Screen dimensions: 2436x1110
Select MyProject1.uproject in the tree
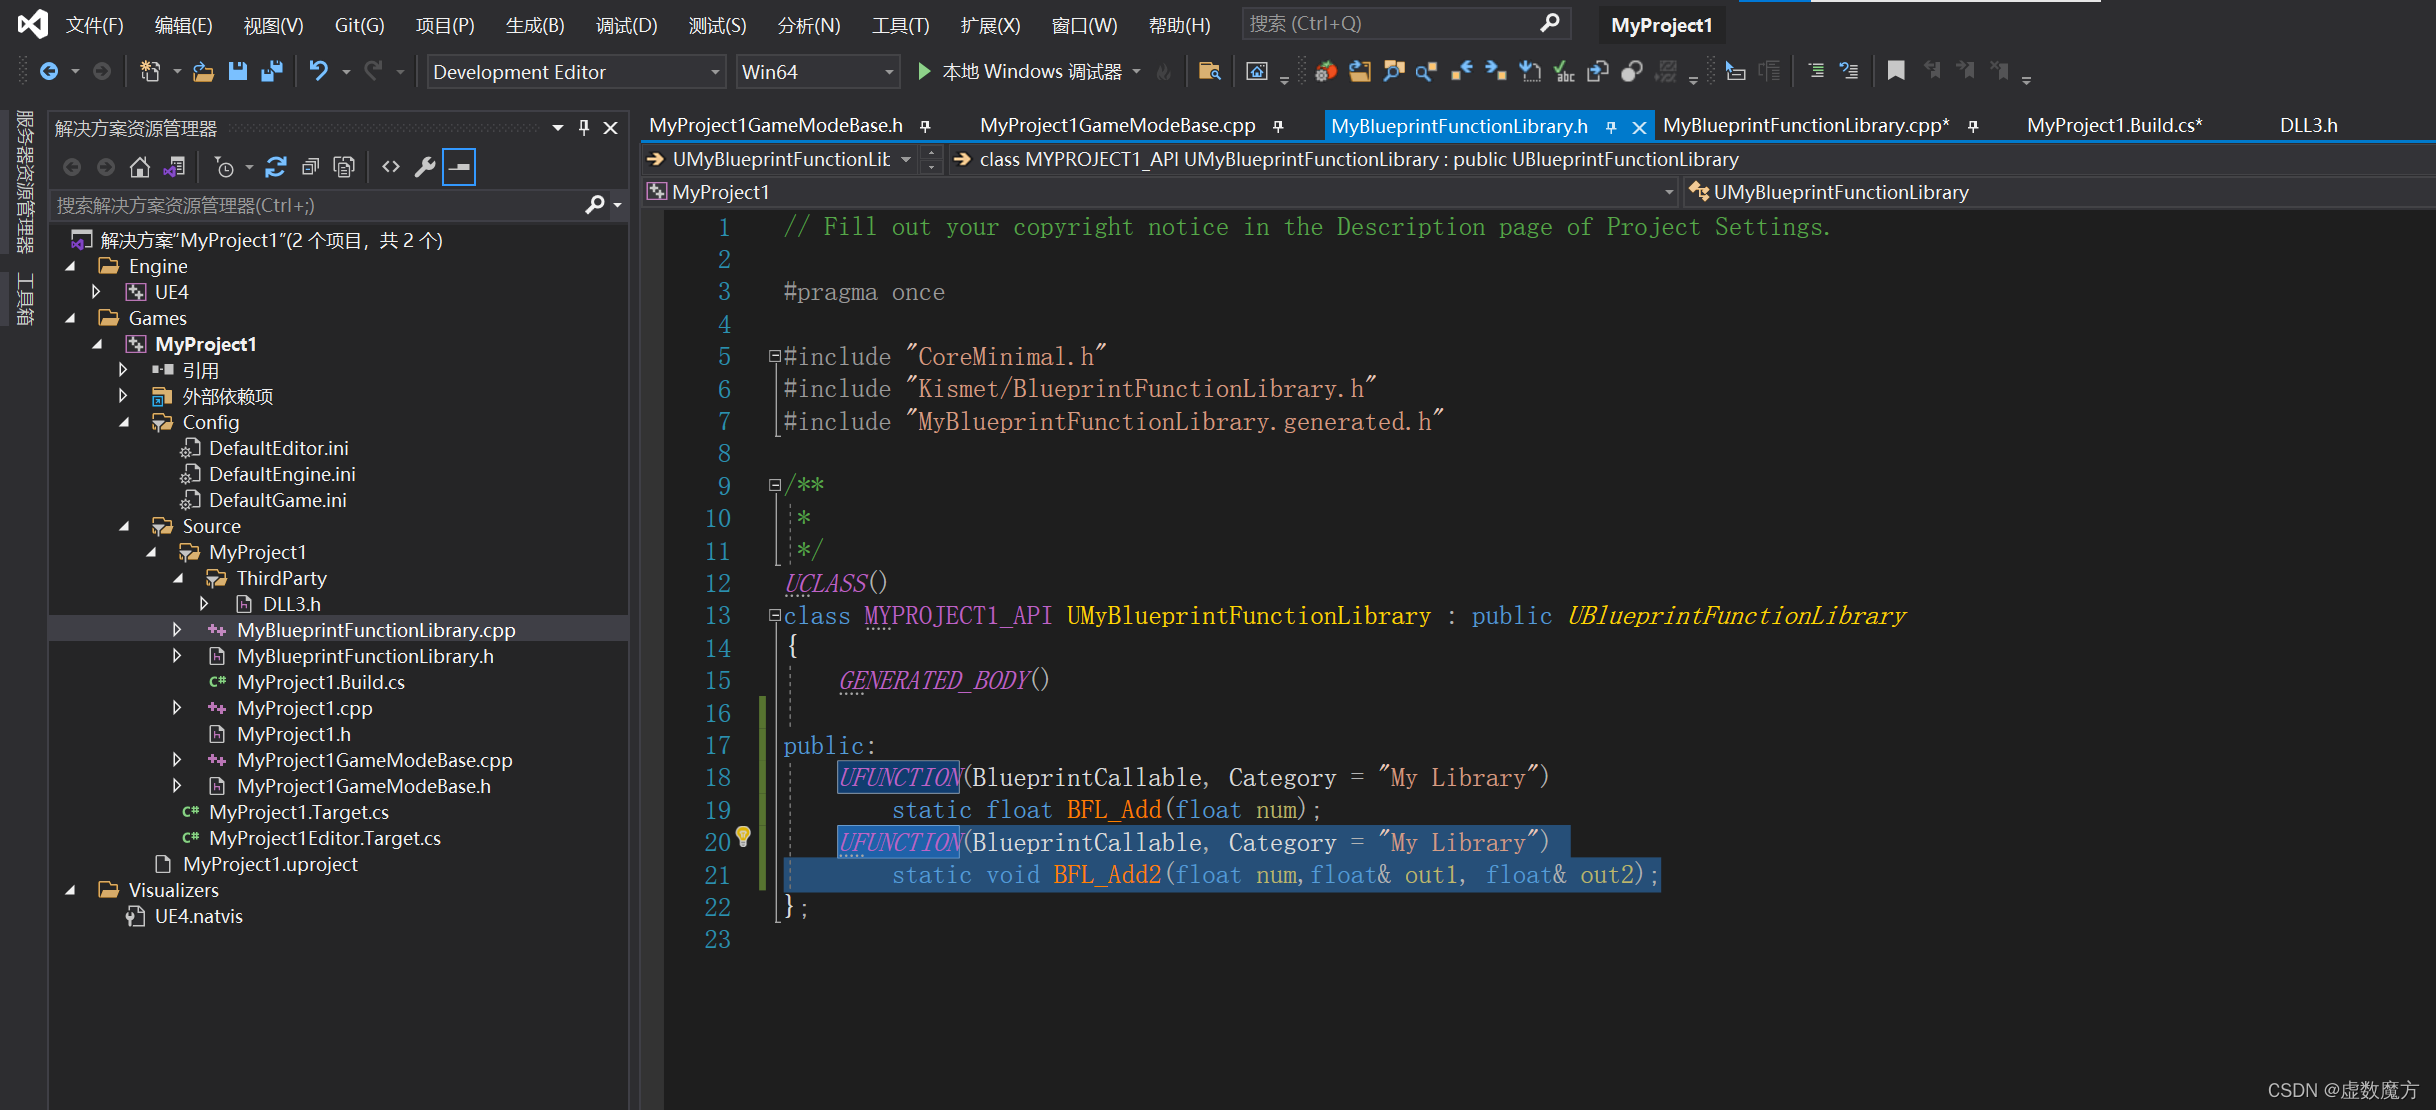(x=270, y=864)
